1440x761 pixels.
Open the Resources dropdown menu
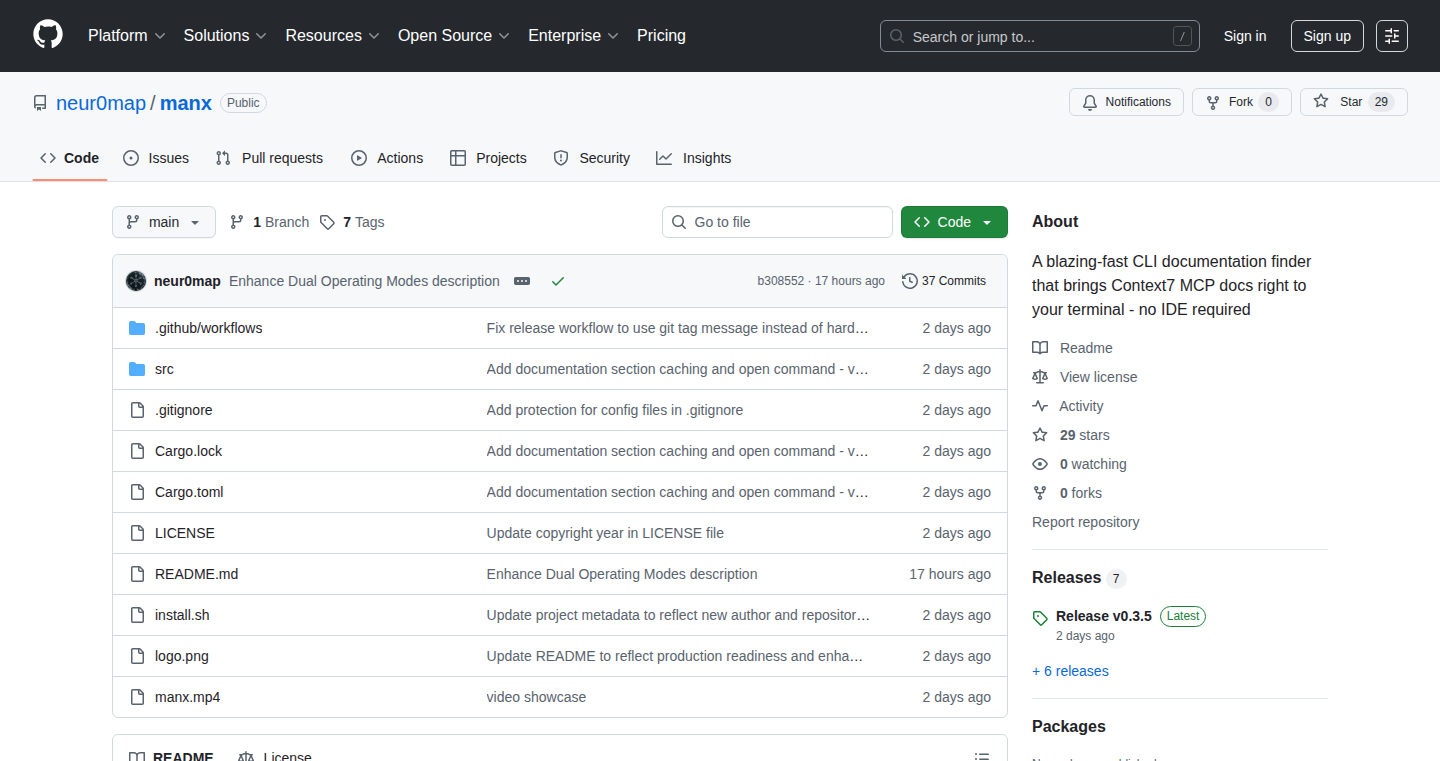coord(332,35)
